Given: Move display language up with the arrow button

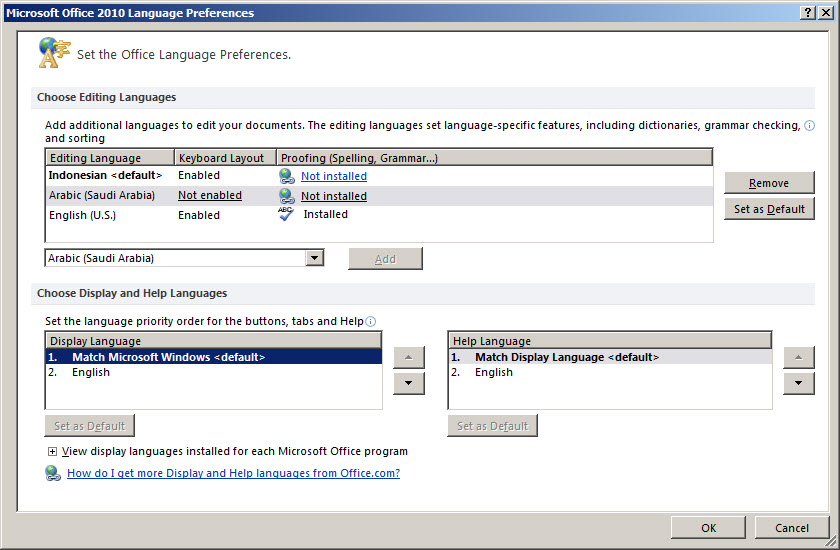Looking at the screenshot, I should [x=409, y=357].
